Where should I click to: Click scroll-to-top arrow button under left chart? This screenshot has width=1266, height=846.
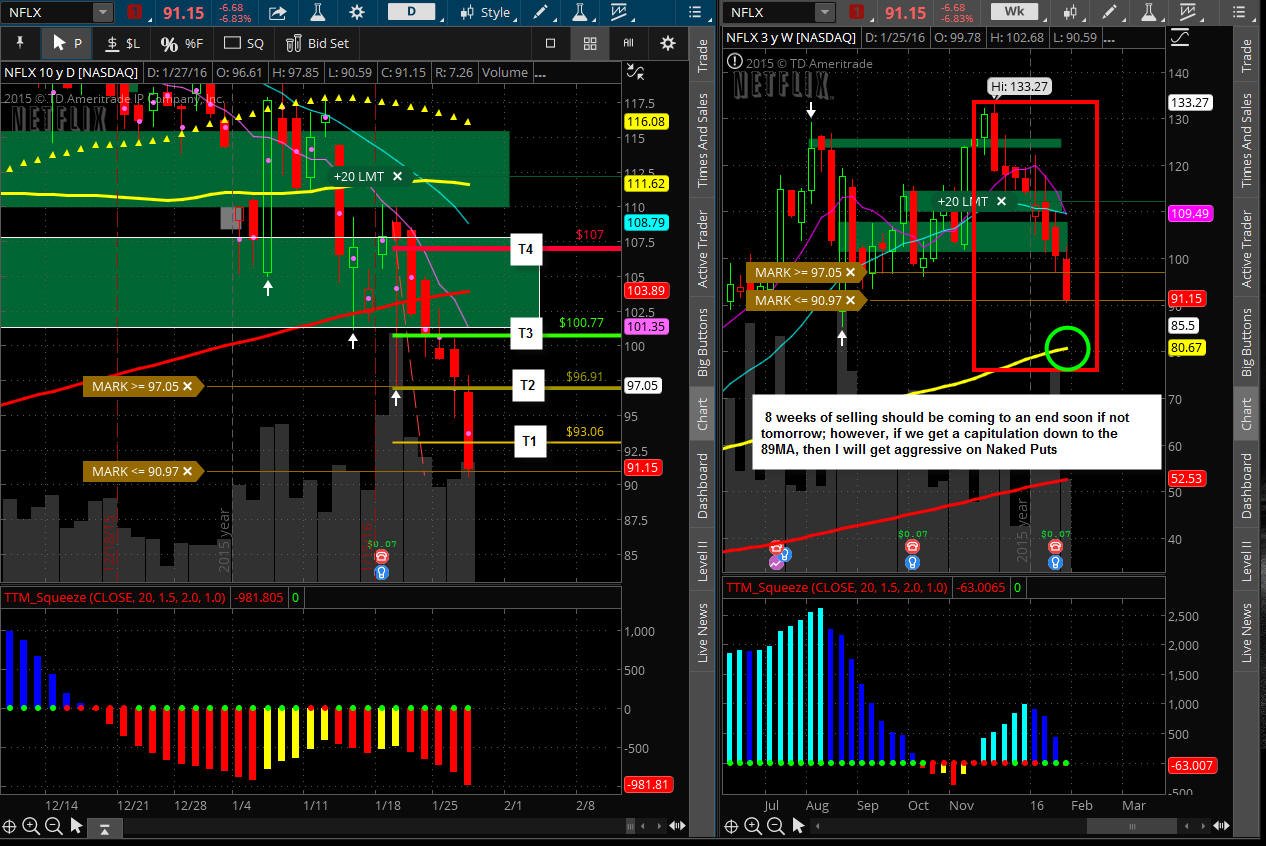click(105, 827)
